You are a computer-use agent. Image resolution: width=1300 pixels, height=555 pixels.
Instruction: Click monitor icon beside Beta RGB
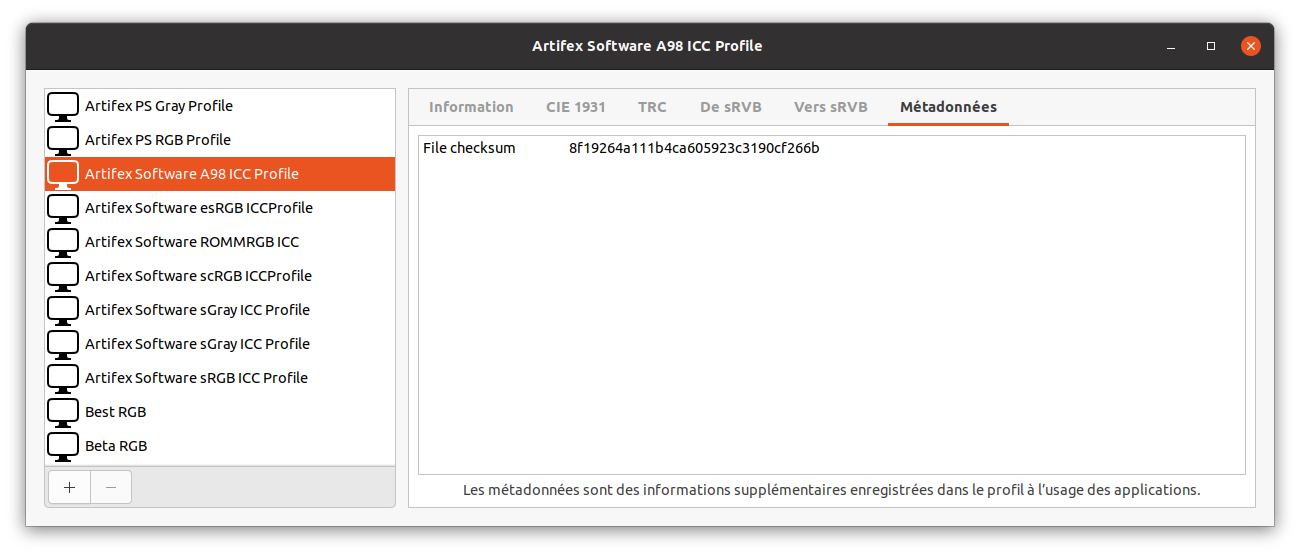pos(63,446)
